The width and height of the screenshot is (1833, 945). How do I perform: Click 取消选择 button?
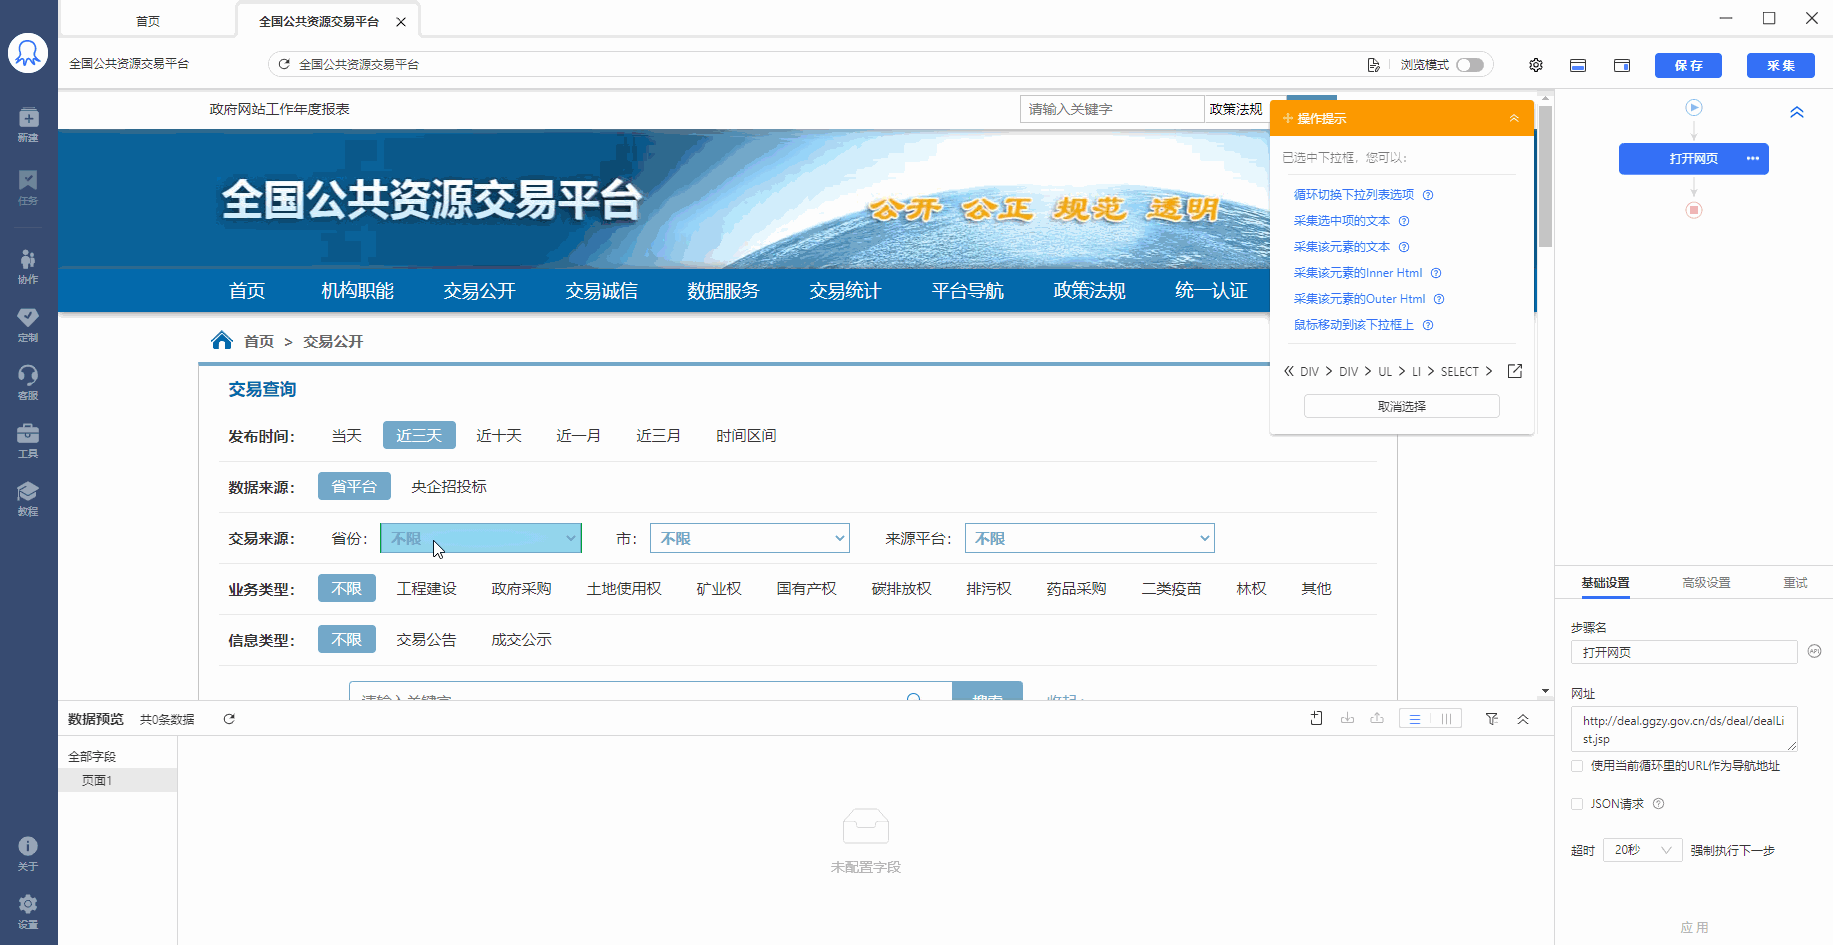(x=1402, y=406)
